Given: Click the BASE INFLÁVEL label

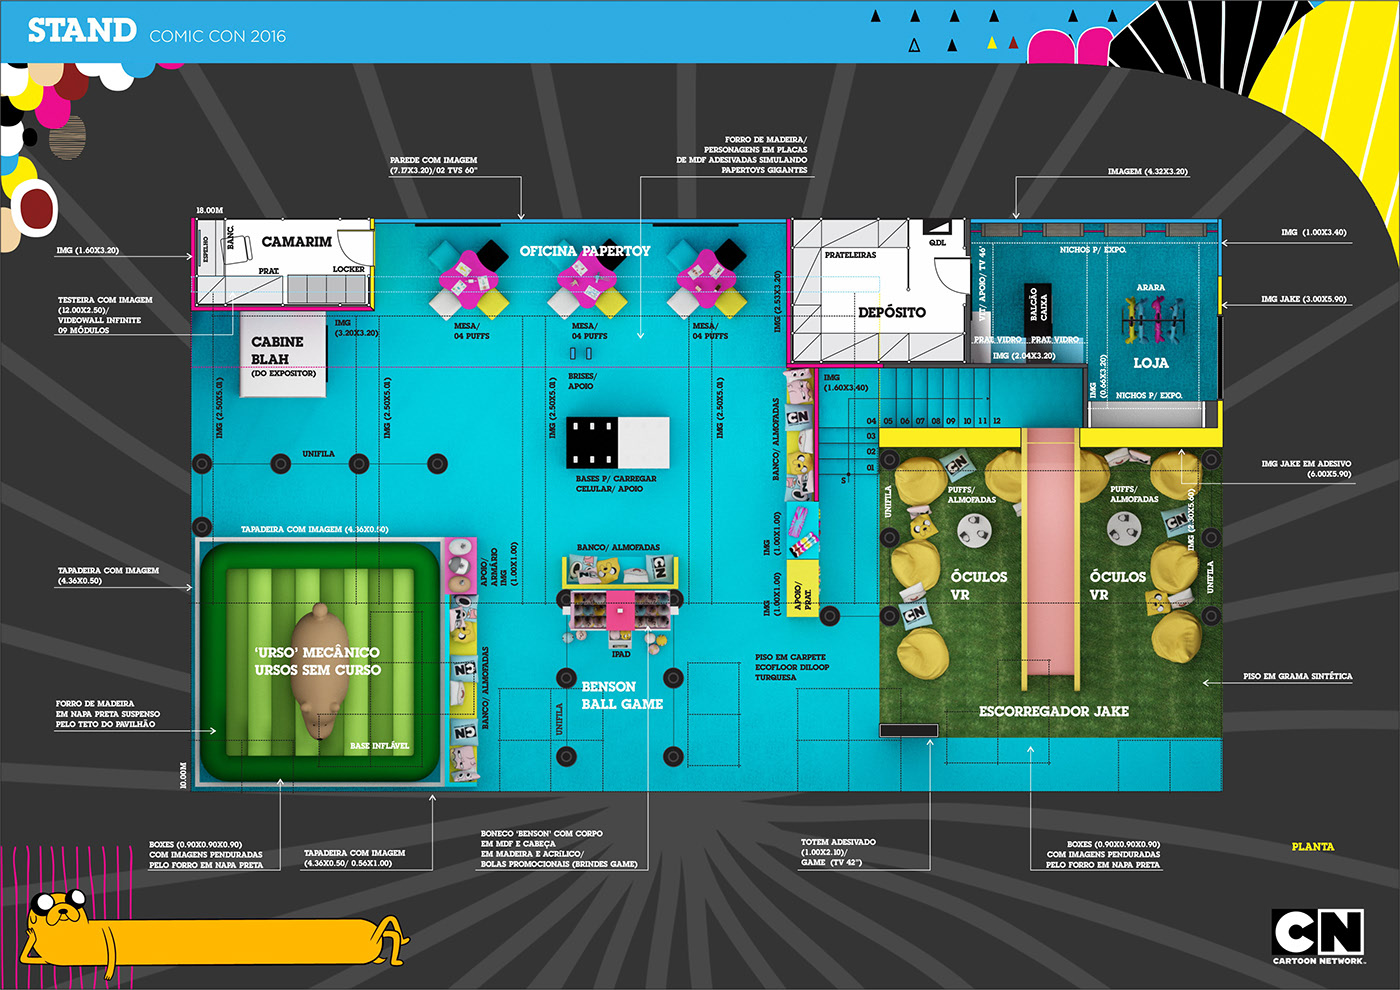Looking at the screenshot, I should 379,746.
